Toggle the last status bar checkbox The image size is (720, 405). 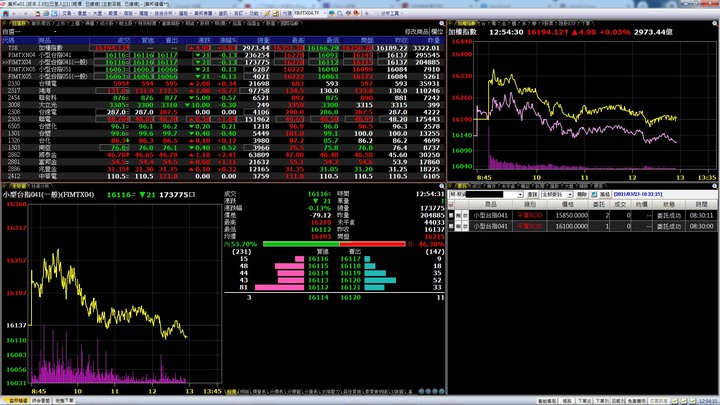pos(692,401)
